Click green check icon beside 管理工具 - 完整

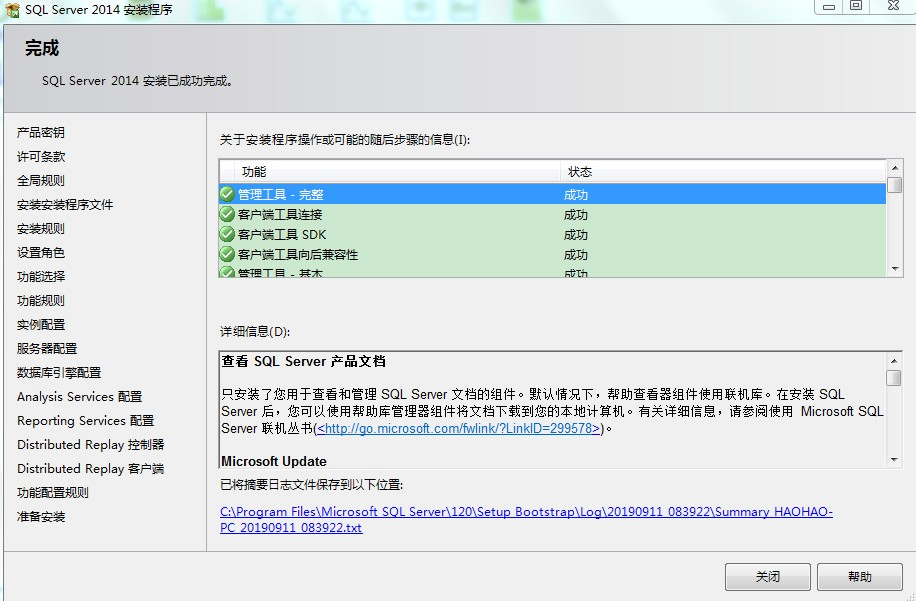(x=227, y=194)
